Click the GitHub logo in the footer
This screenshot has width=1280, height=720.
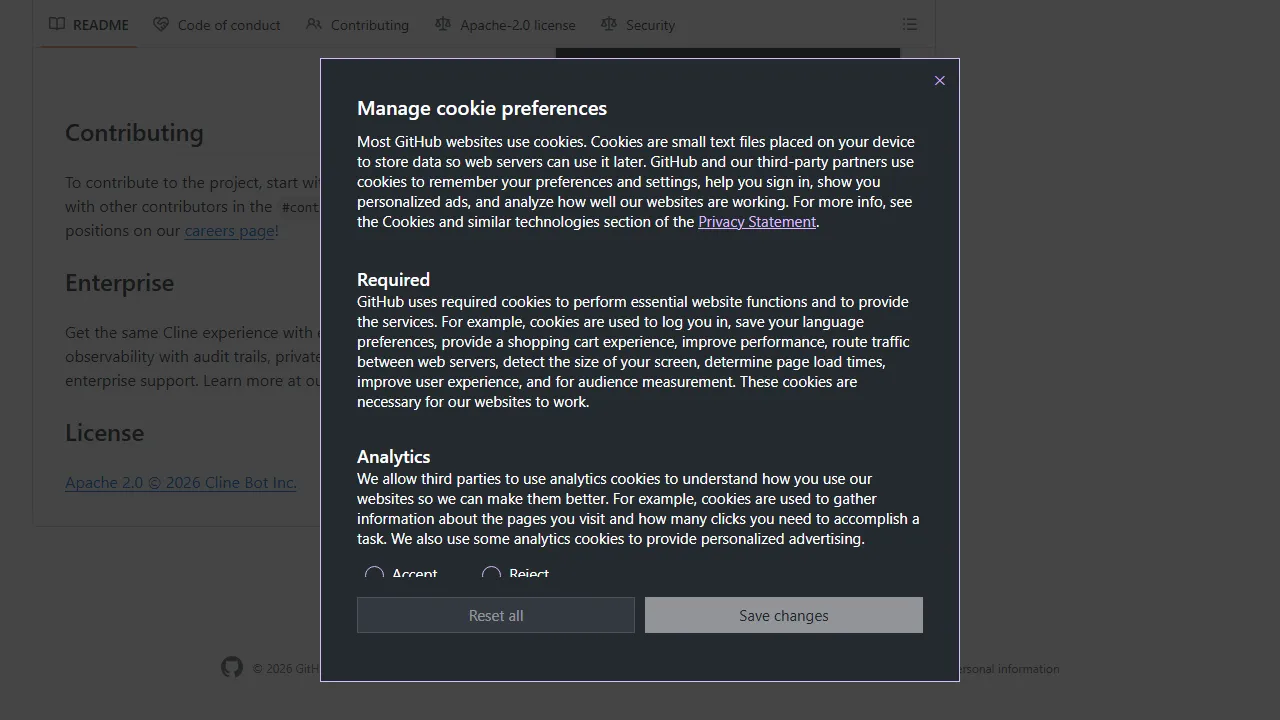pyautogui.click(x=231, y=667)
